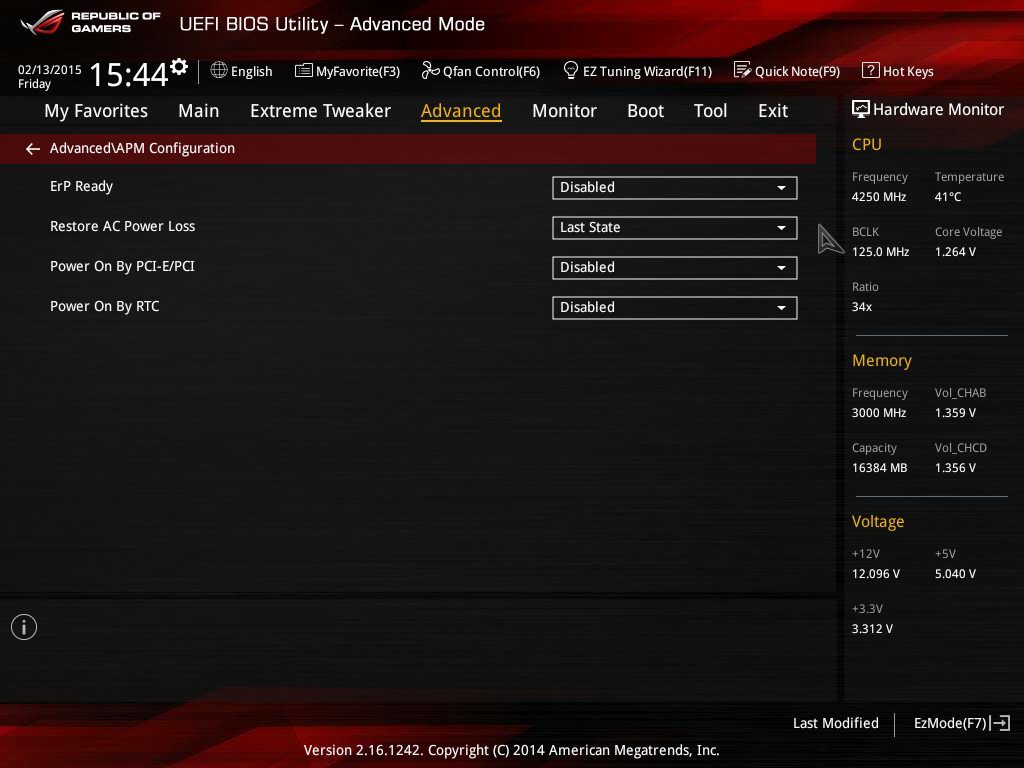Screen dimensions: 1024x768
Task: Click the 02/13/2015 date text
Action: pos(50,69)
